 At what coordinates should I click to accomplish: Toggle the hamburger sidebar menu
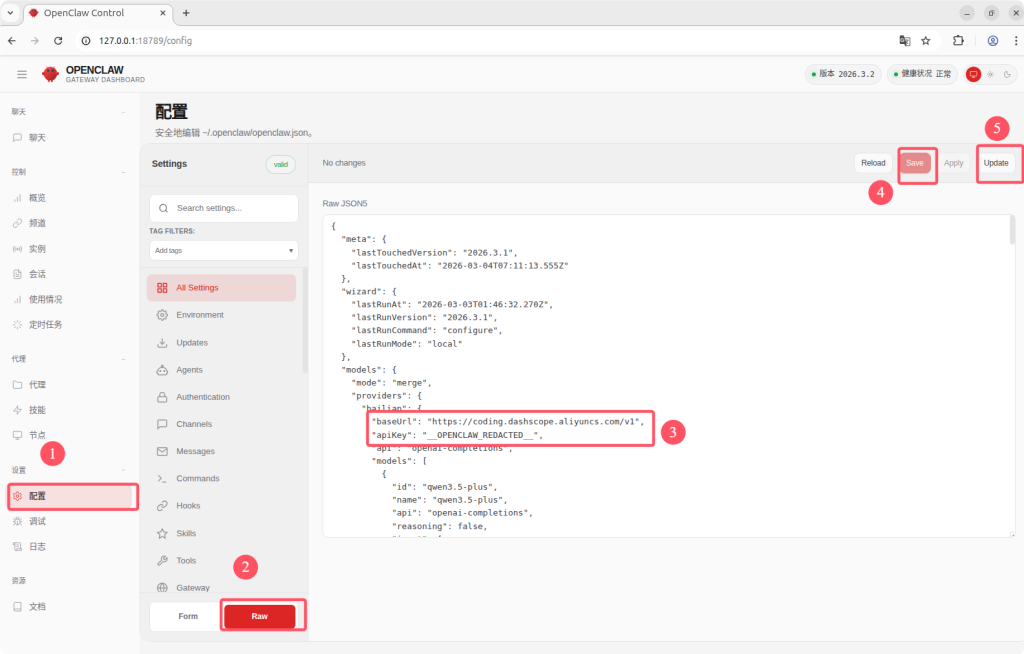point(22,74)
